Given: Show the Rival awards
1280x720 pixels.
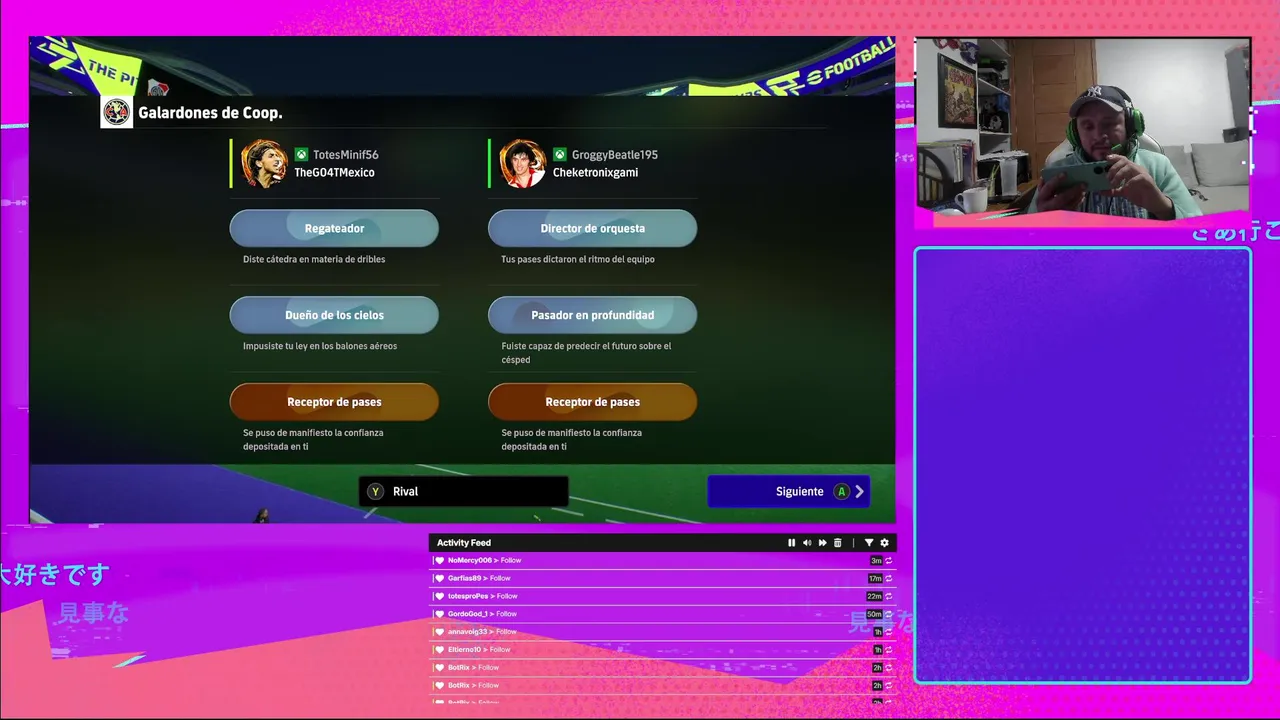Looking at the screenshot, I should point(464,491).
